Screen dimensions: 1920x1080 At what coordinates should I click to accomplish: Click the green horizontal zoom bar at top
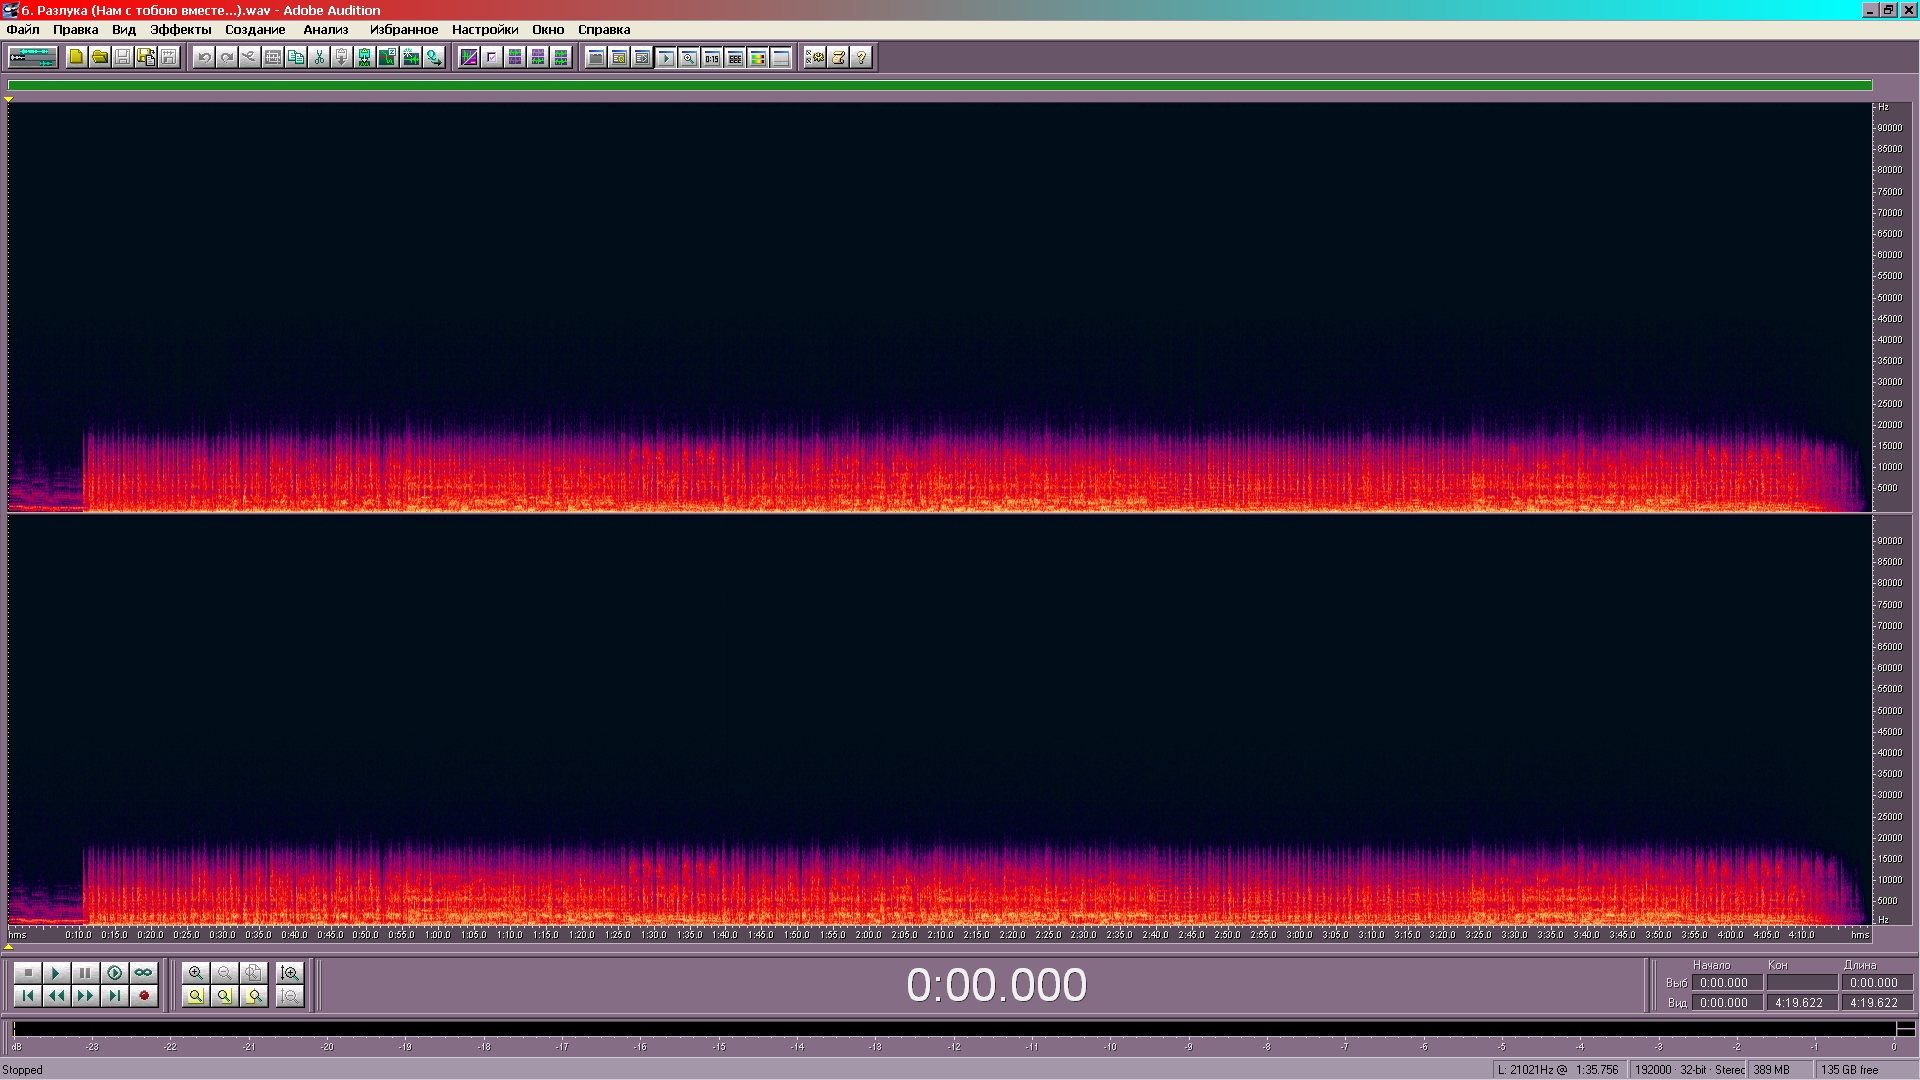(940, 86)
